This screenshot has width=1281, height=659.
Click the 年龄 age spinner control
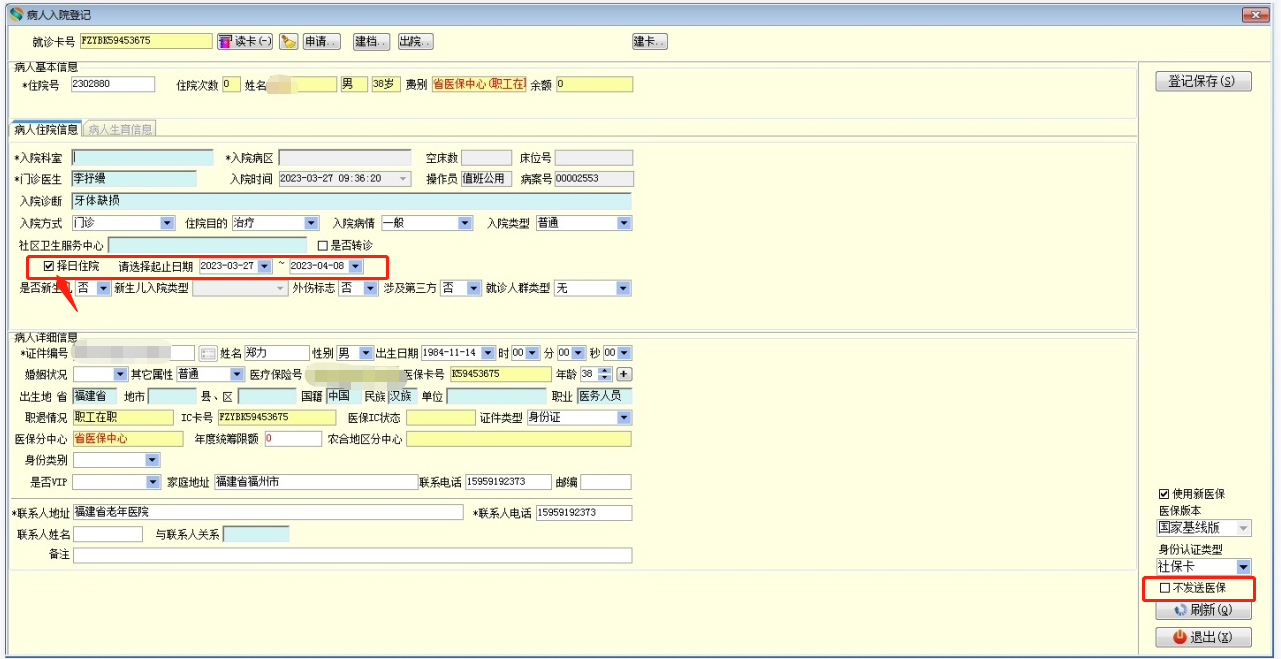605,374
